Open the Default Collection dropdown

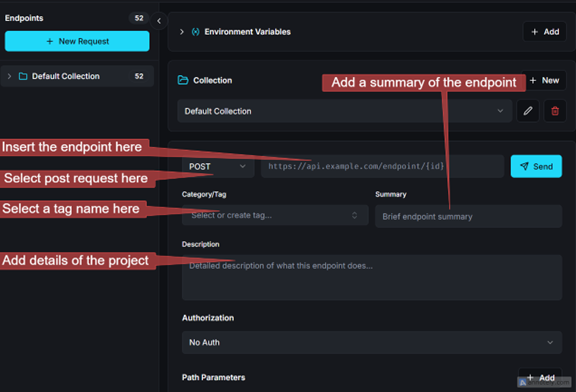pyautogui.click(x=345, y=111)
